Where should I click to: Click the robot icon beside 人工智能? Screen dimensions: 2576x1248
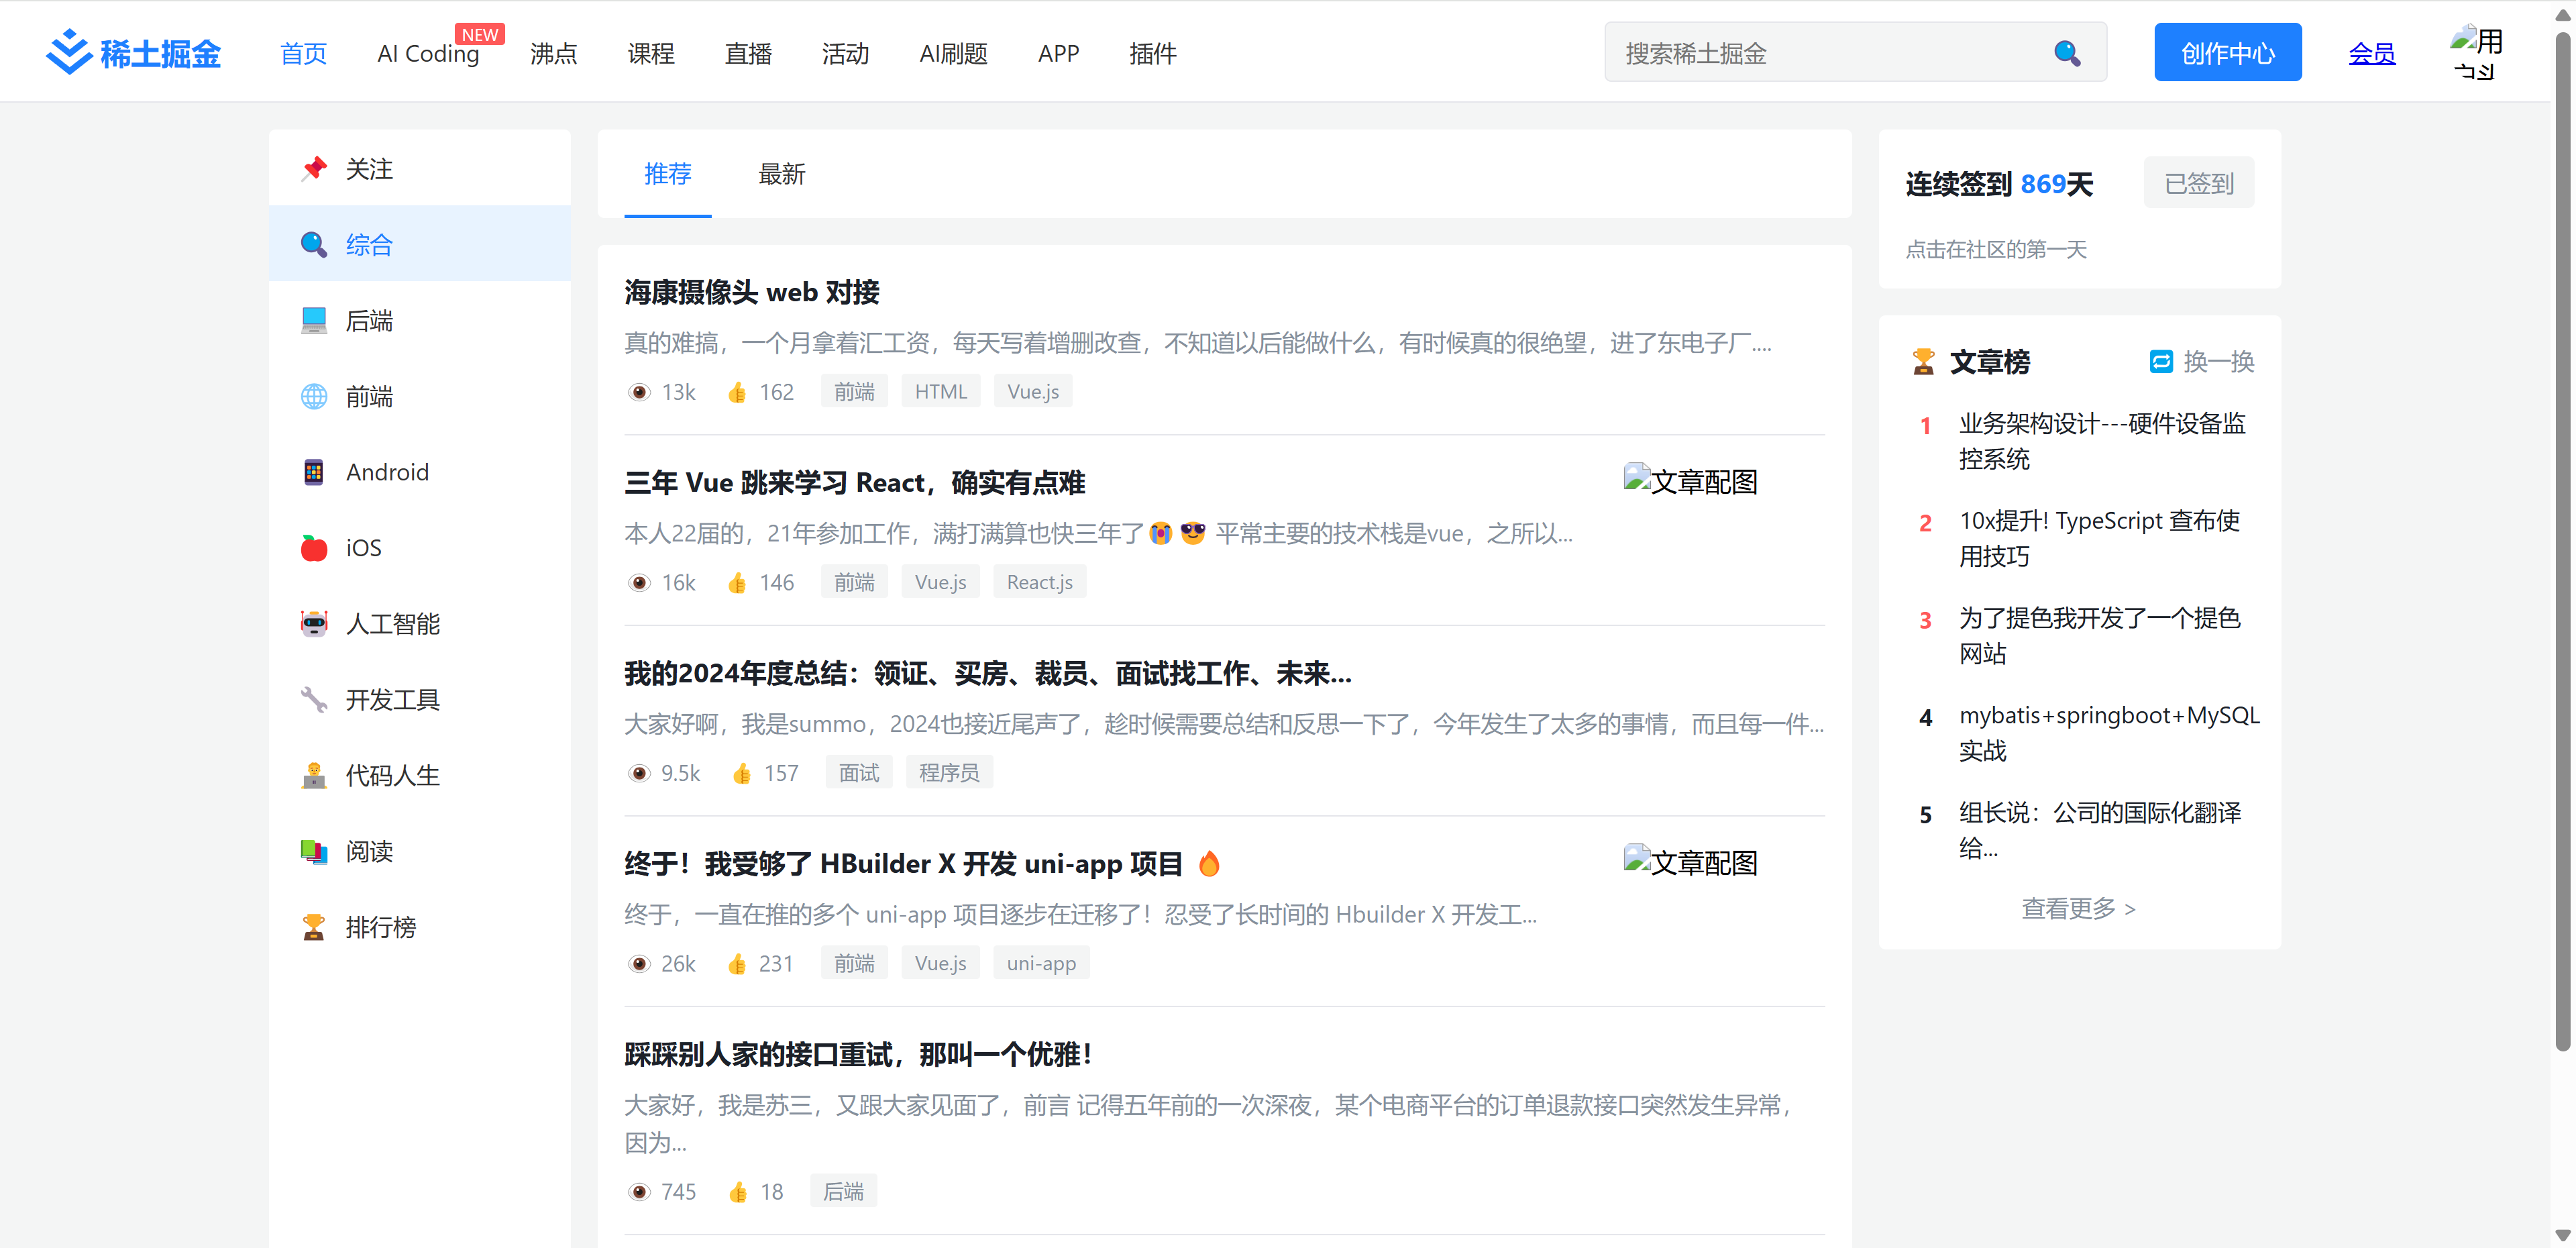point(314,624)
